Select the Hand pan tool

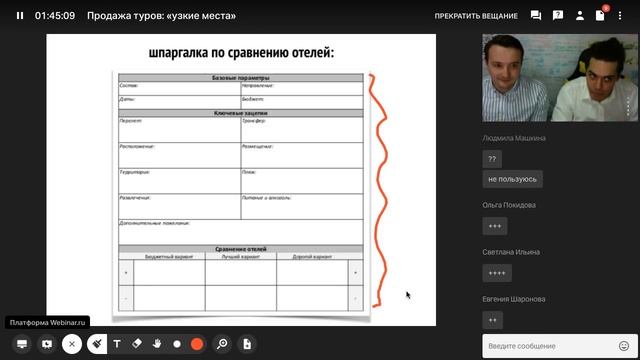(157, 344)
